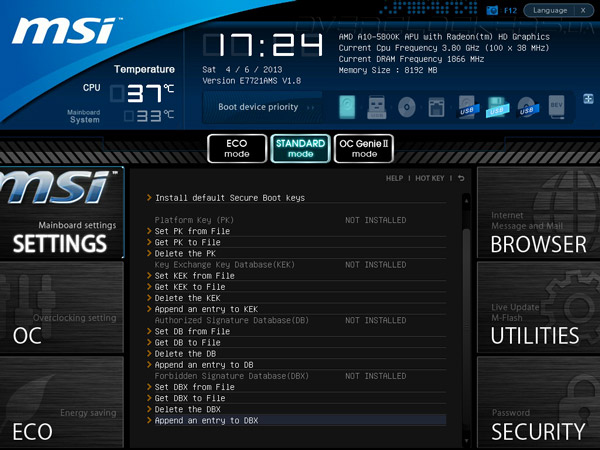Select the USB key boot device icon
The height and width of the screenshot is (450, 600).
pyautogui.click(x=377, y=107)
